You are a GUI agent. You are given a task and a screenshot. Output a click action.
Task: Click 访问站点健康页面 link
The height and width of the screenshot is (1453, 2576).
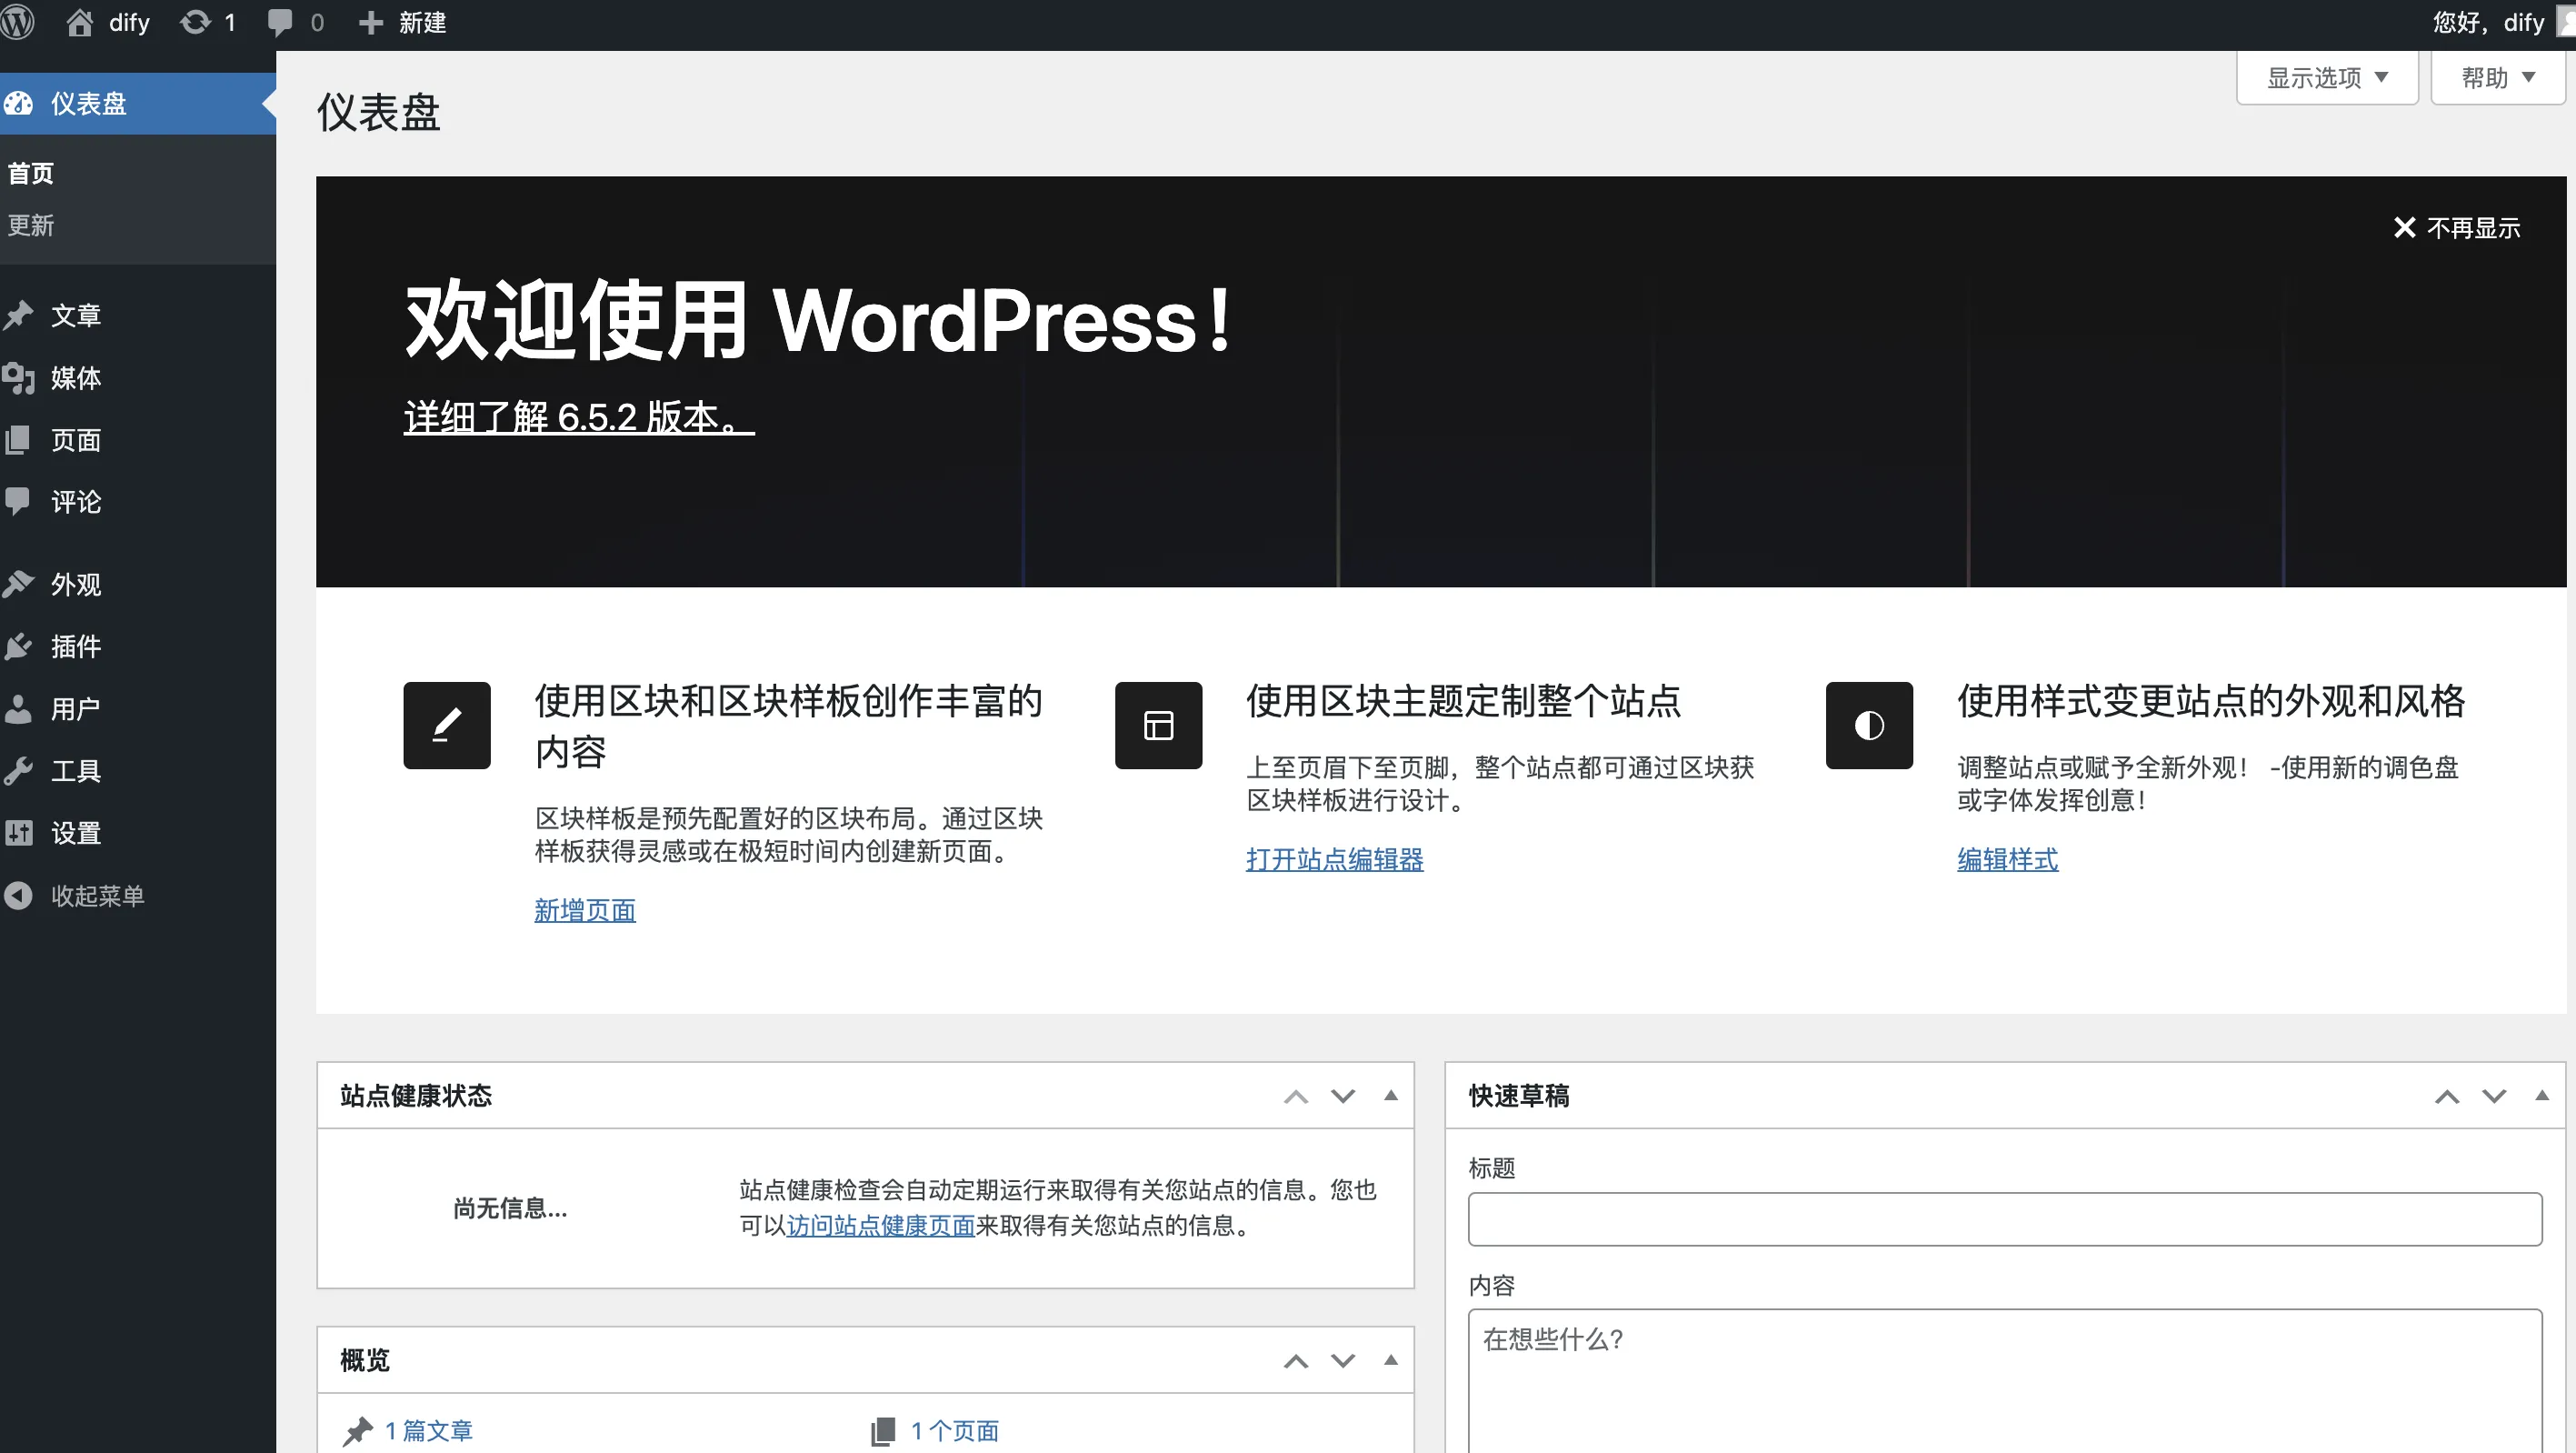tap(880, 1225)
